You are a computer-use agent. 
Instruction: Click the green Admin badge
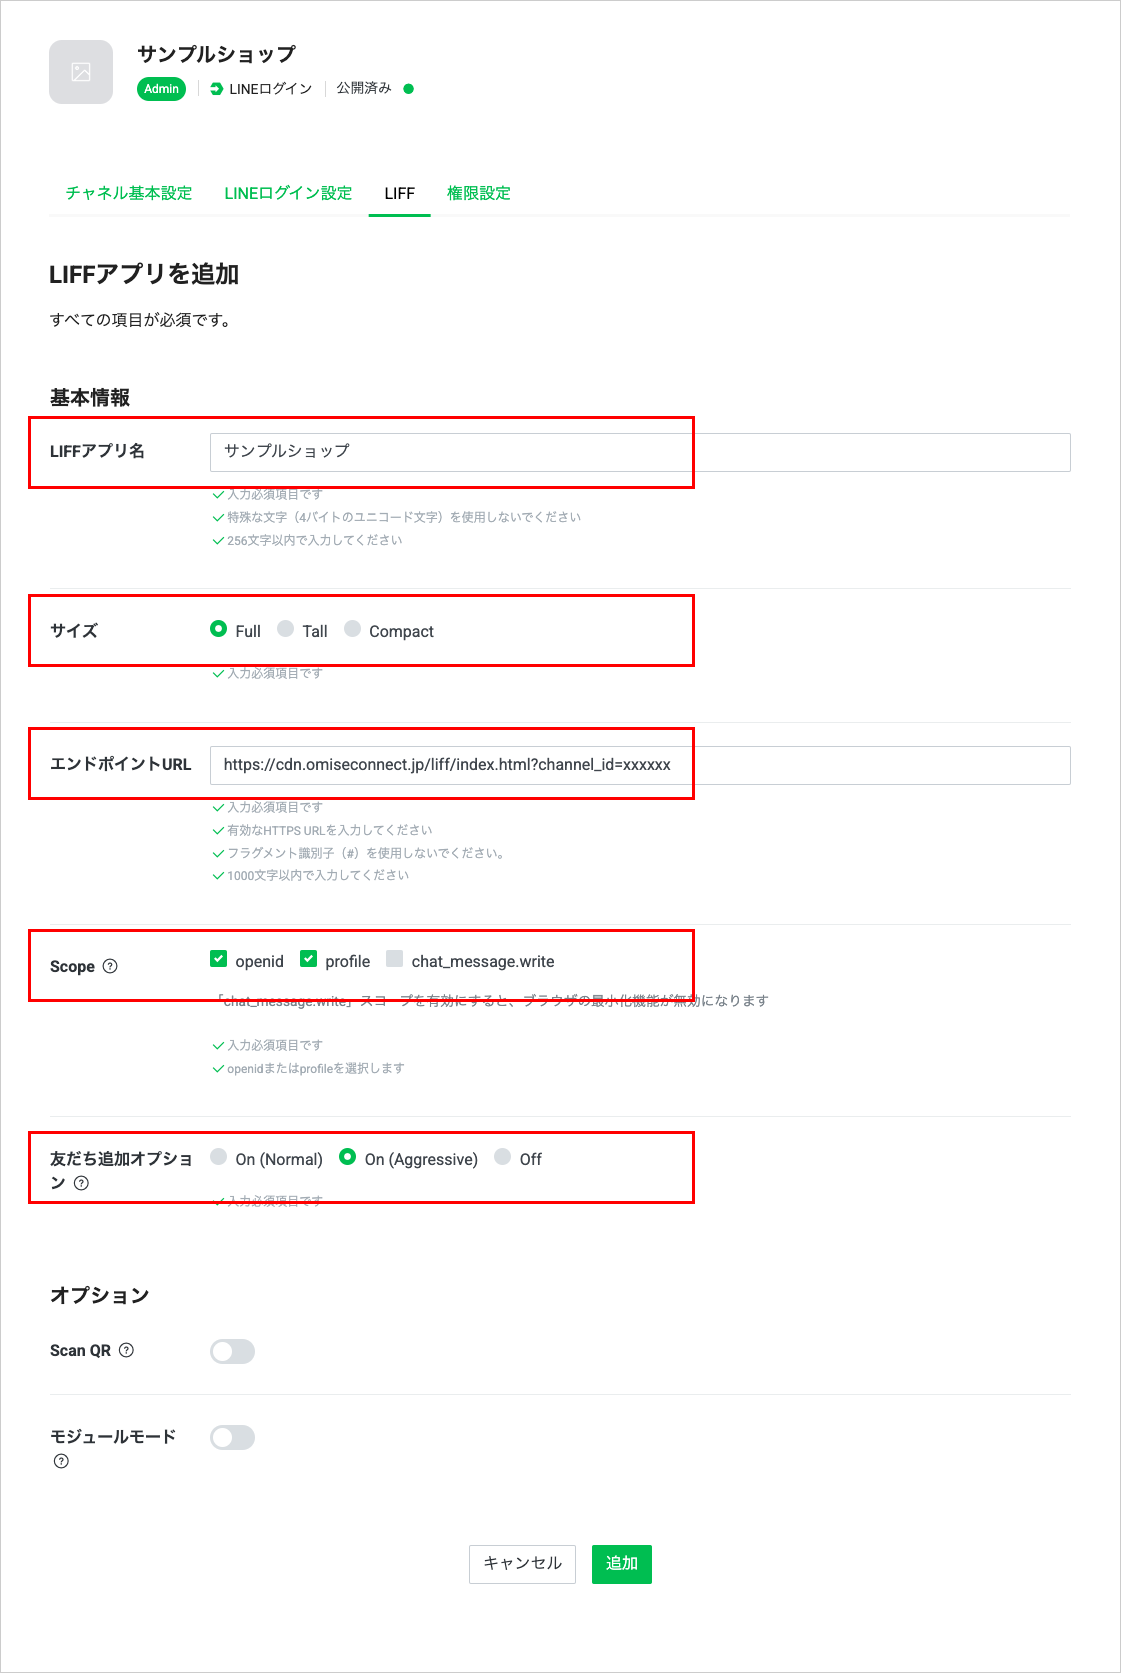click(x=161, y=89)
